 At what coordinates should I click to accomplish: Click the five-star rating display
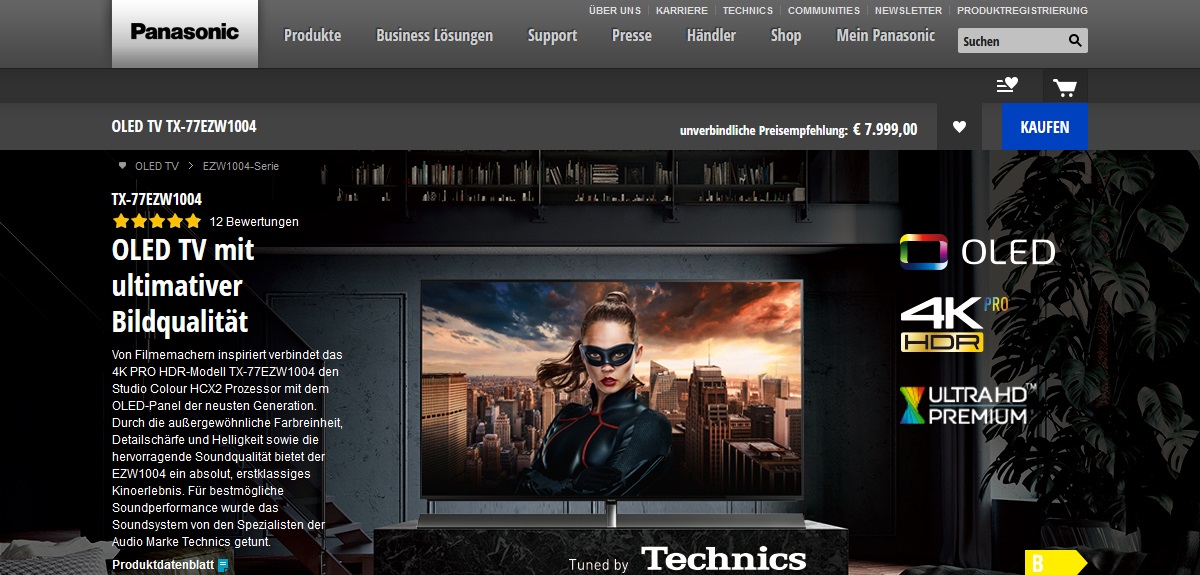157,222
